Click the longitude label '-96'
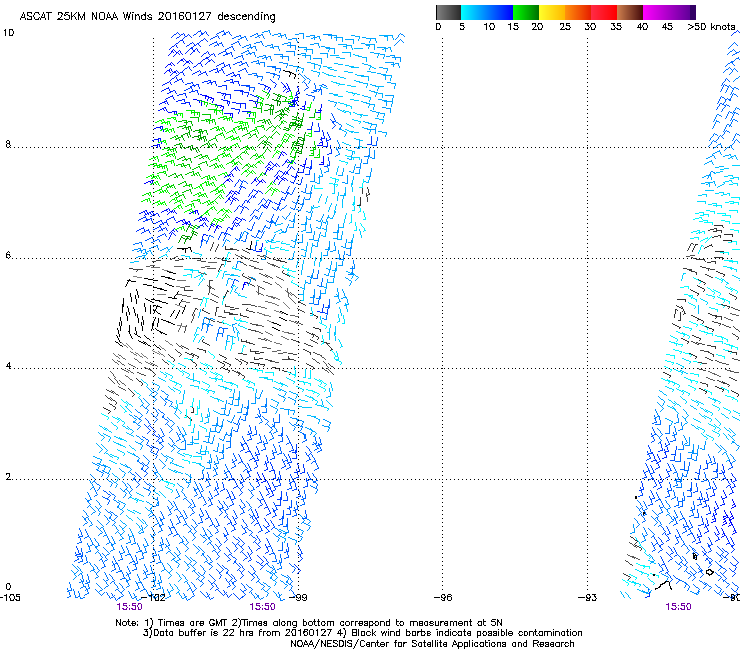This screenshot has width=740, height=650. (443, 598)
